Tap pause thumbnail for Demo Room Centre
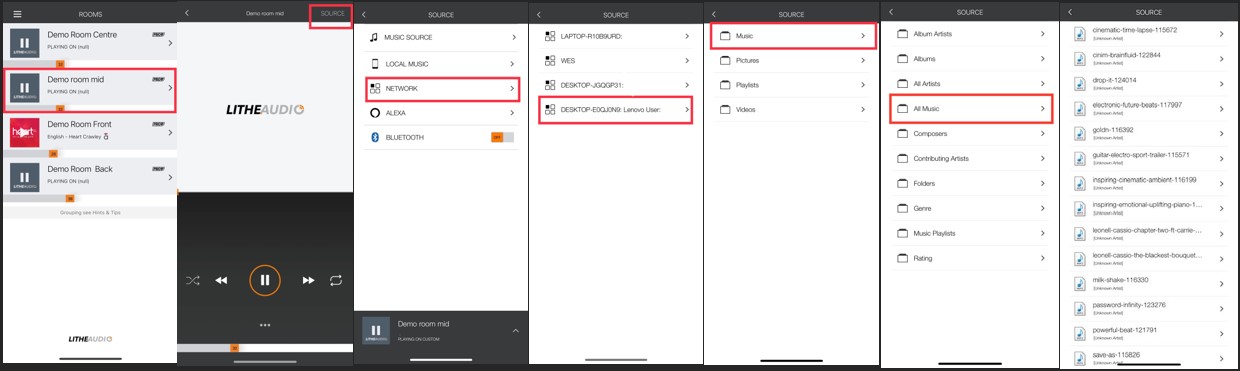The image size is (1240, 371). [x=24, y=44]
